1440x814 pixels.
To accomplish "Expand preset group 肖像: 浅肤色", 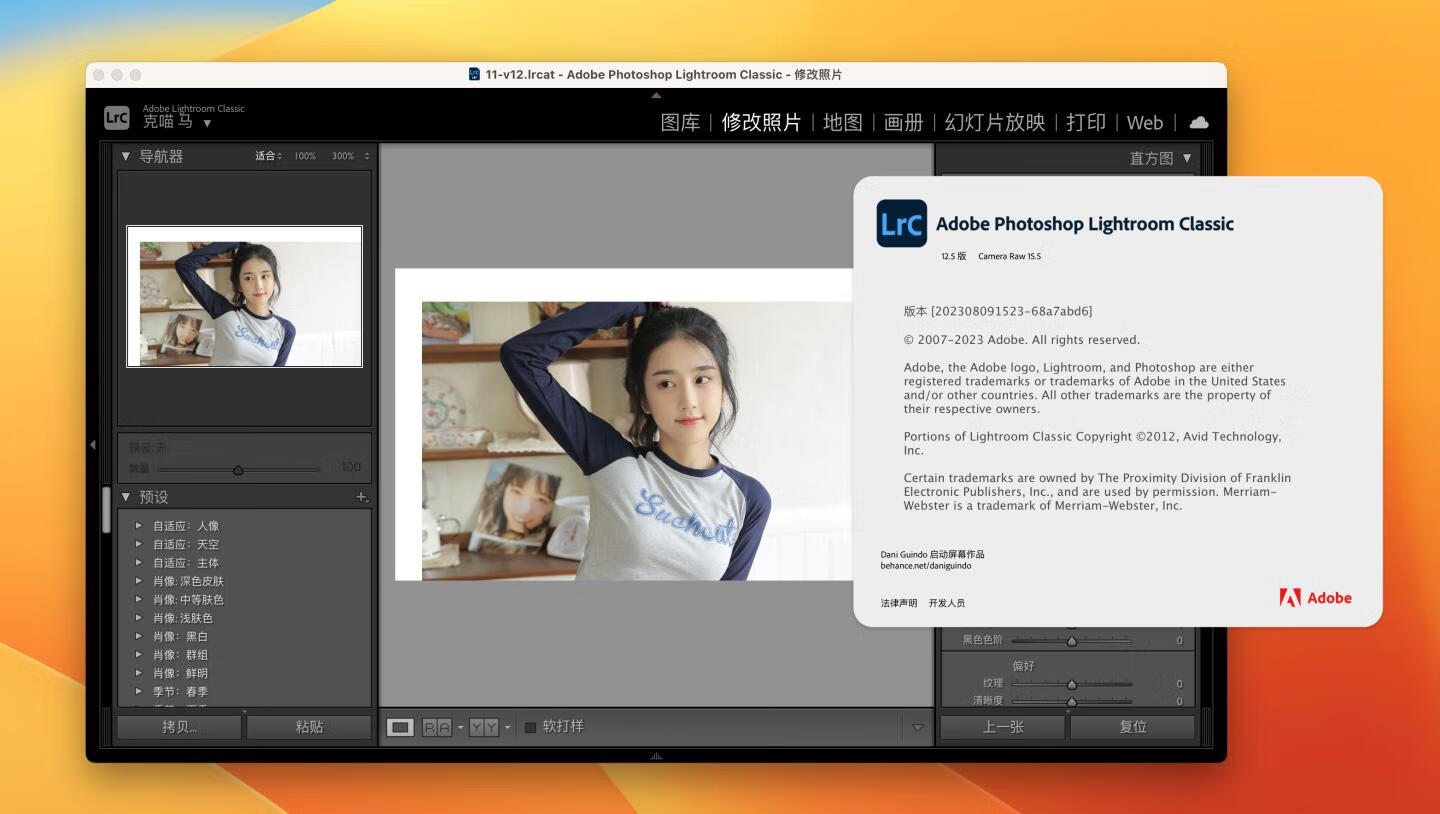I will 139,618.
